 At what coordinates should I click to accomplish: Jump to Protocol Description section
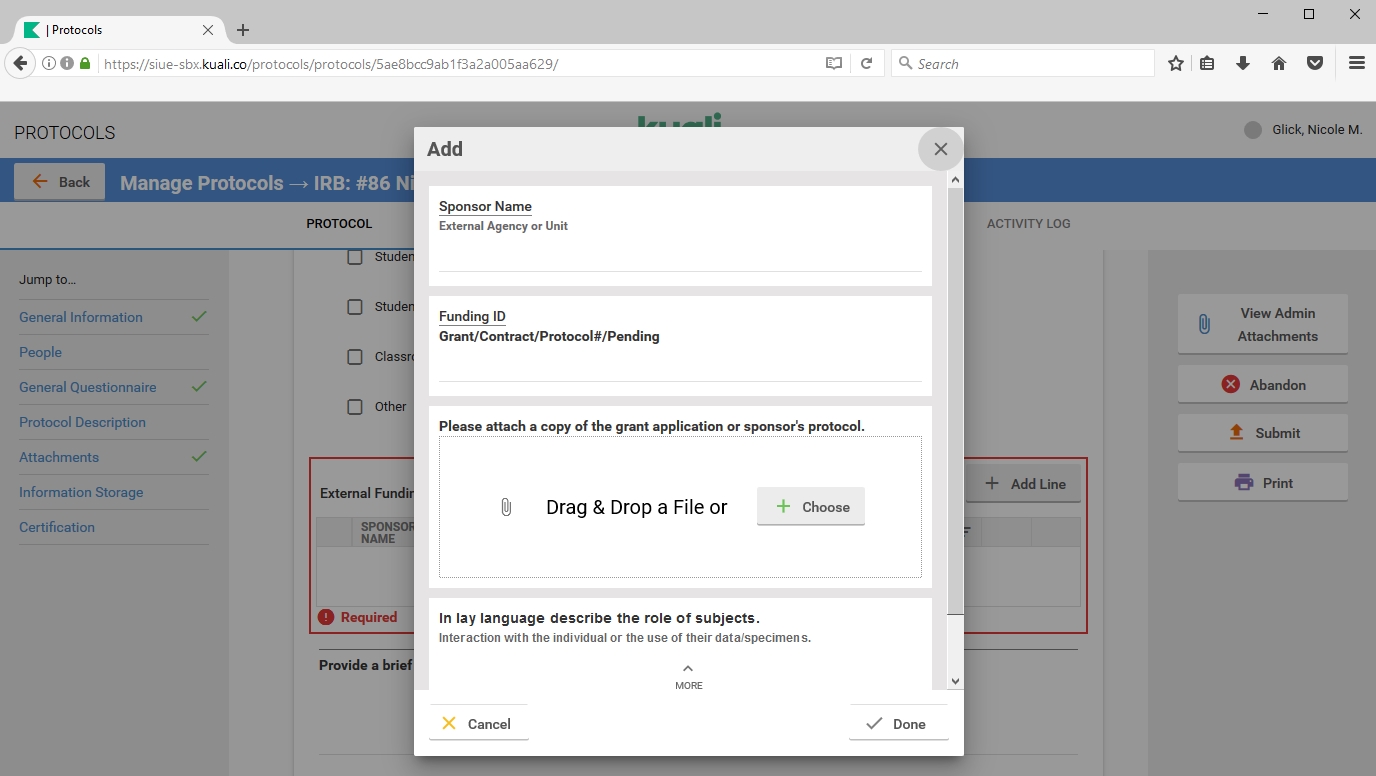82,422
